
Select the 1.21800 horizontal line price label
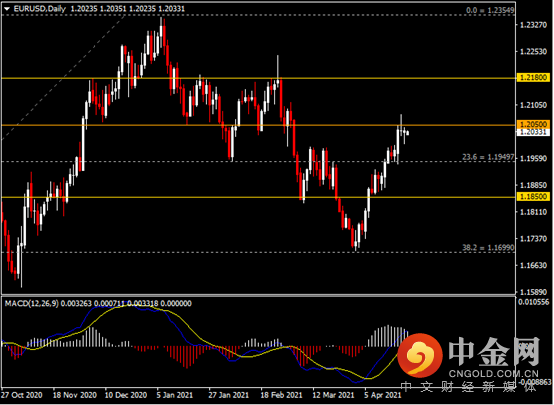533,77
